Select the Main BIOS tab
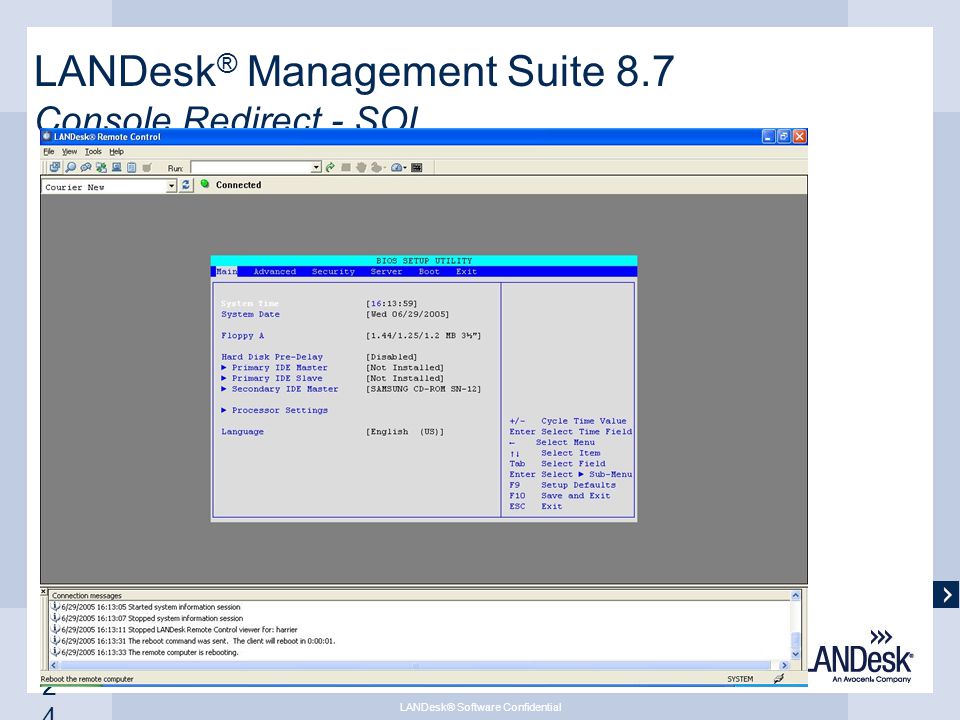This screenshot has height=720, width=960. (x=227, y=271)
